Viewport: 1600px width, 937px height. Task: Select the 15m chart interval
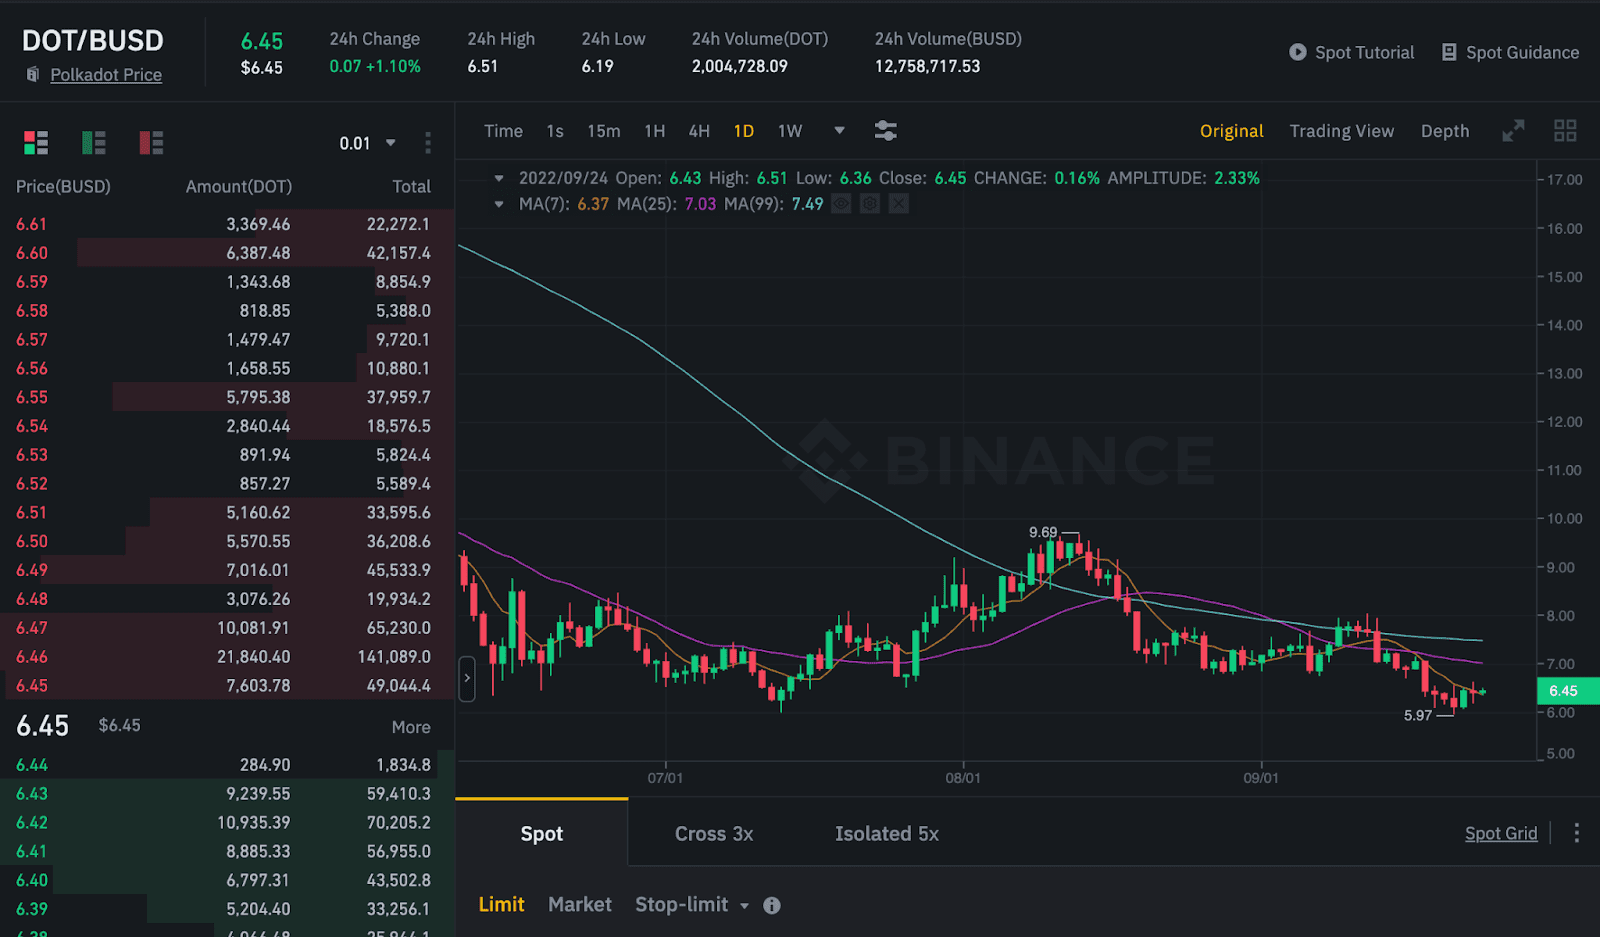[x=604, y=131]
